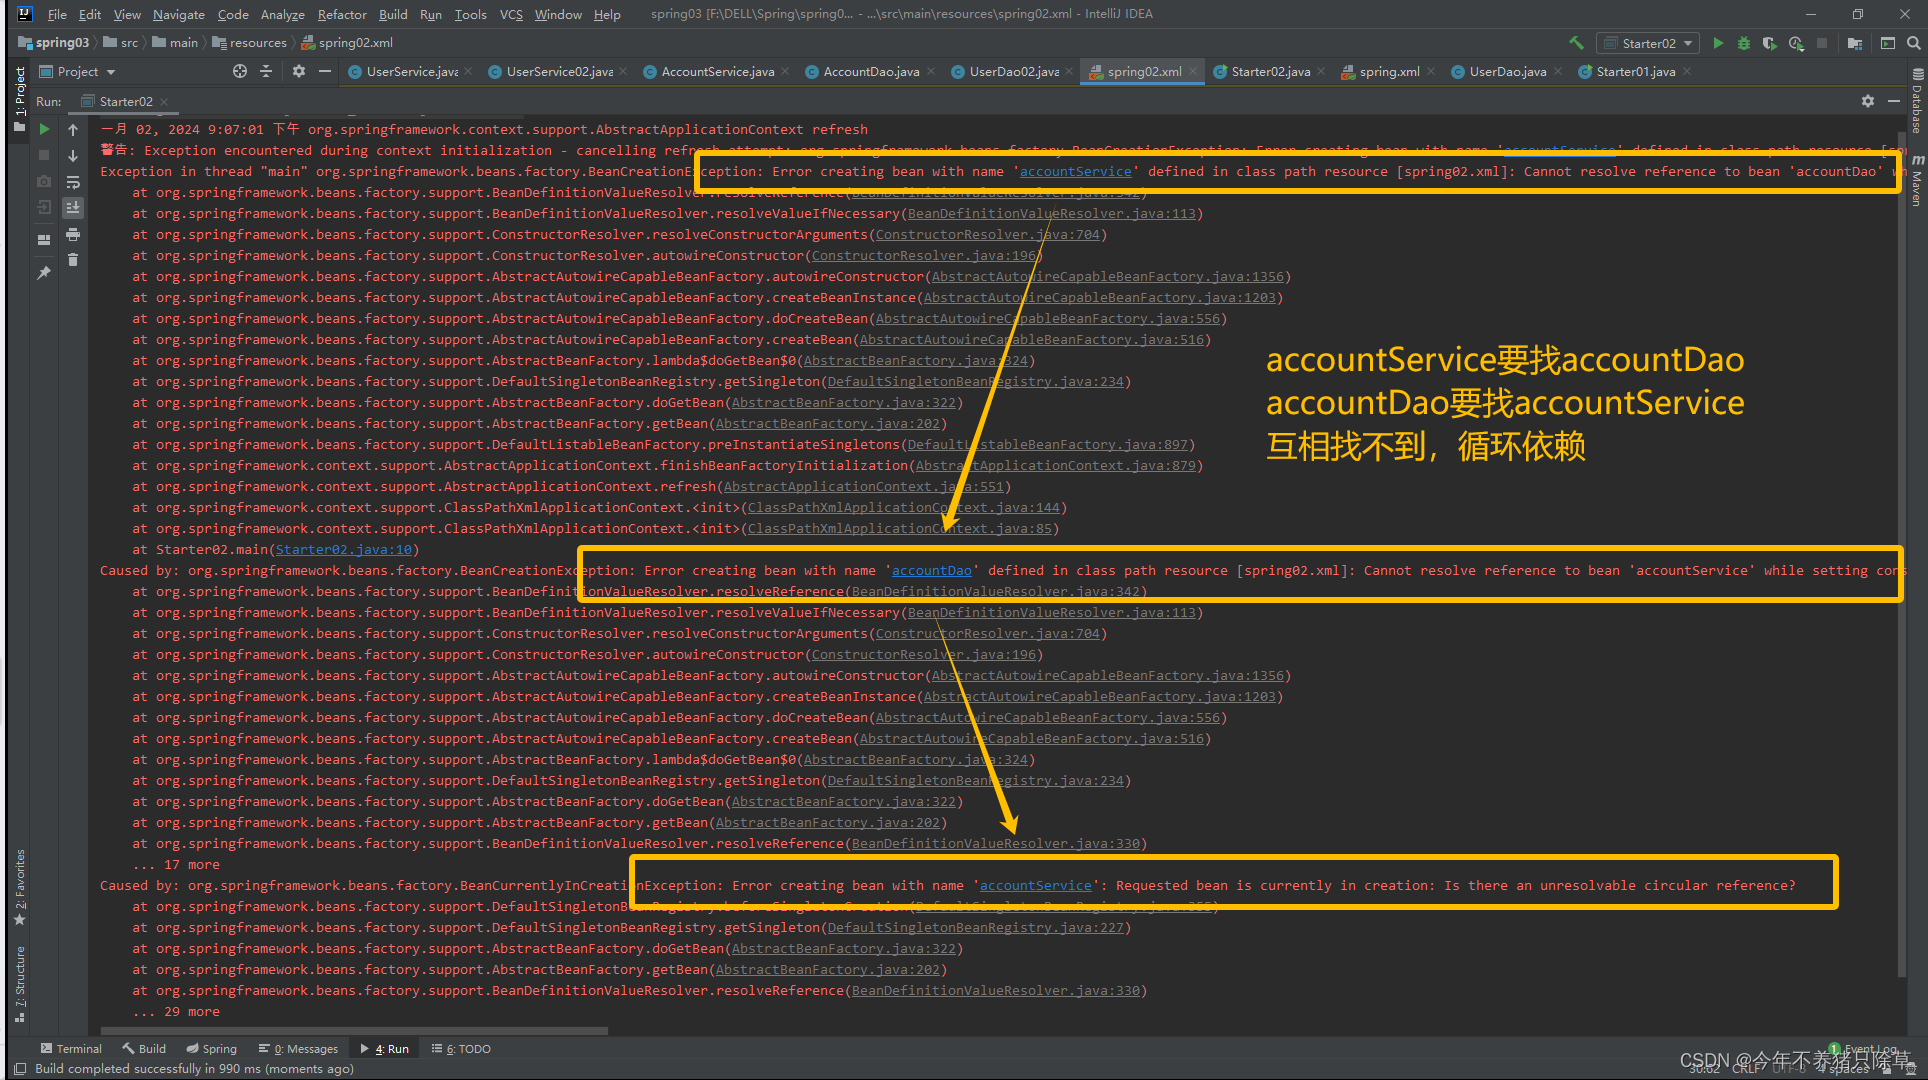The image size is (1928, 1080).
Task: Clear console with the trash icon
Action: click(x=73, y=260)
